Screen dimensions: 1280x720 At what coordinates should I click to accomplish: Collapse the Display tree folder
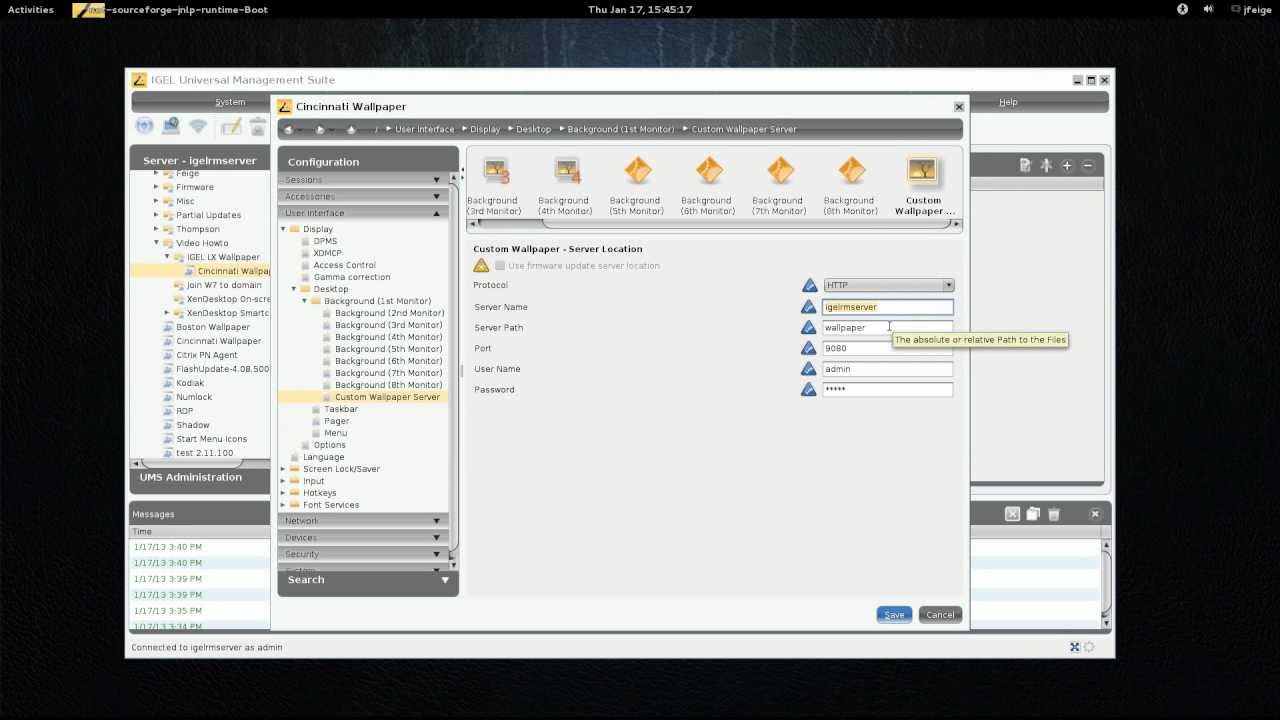click(284, 229)
